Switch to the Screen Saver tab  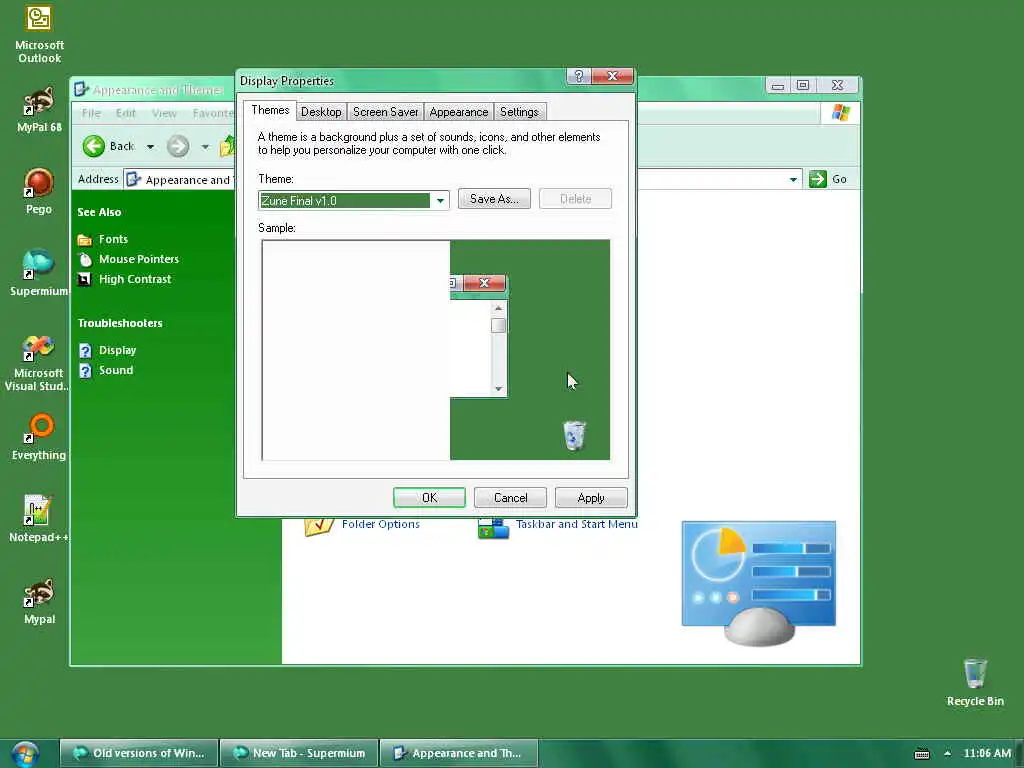[385, 112]
